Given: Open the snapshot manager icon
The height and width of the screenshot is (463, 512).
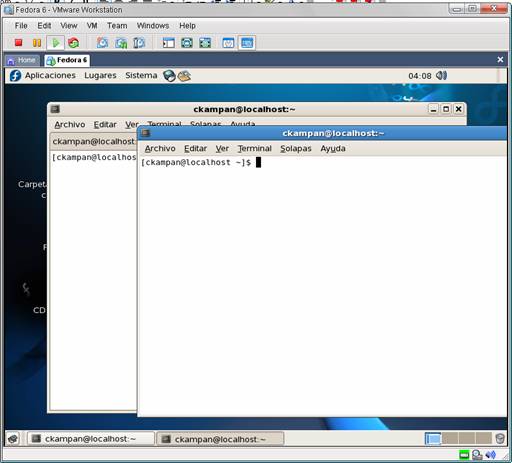Looking at the screenshot, I should click(139, 43).
